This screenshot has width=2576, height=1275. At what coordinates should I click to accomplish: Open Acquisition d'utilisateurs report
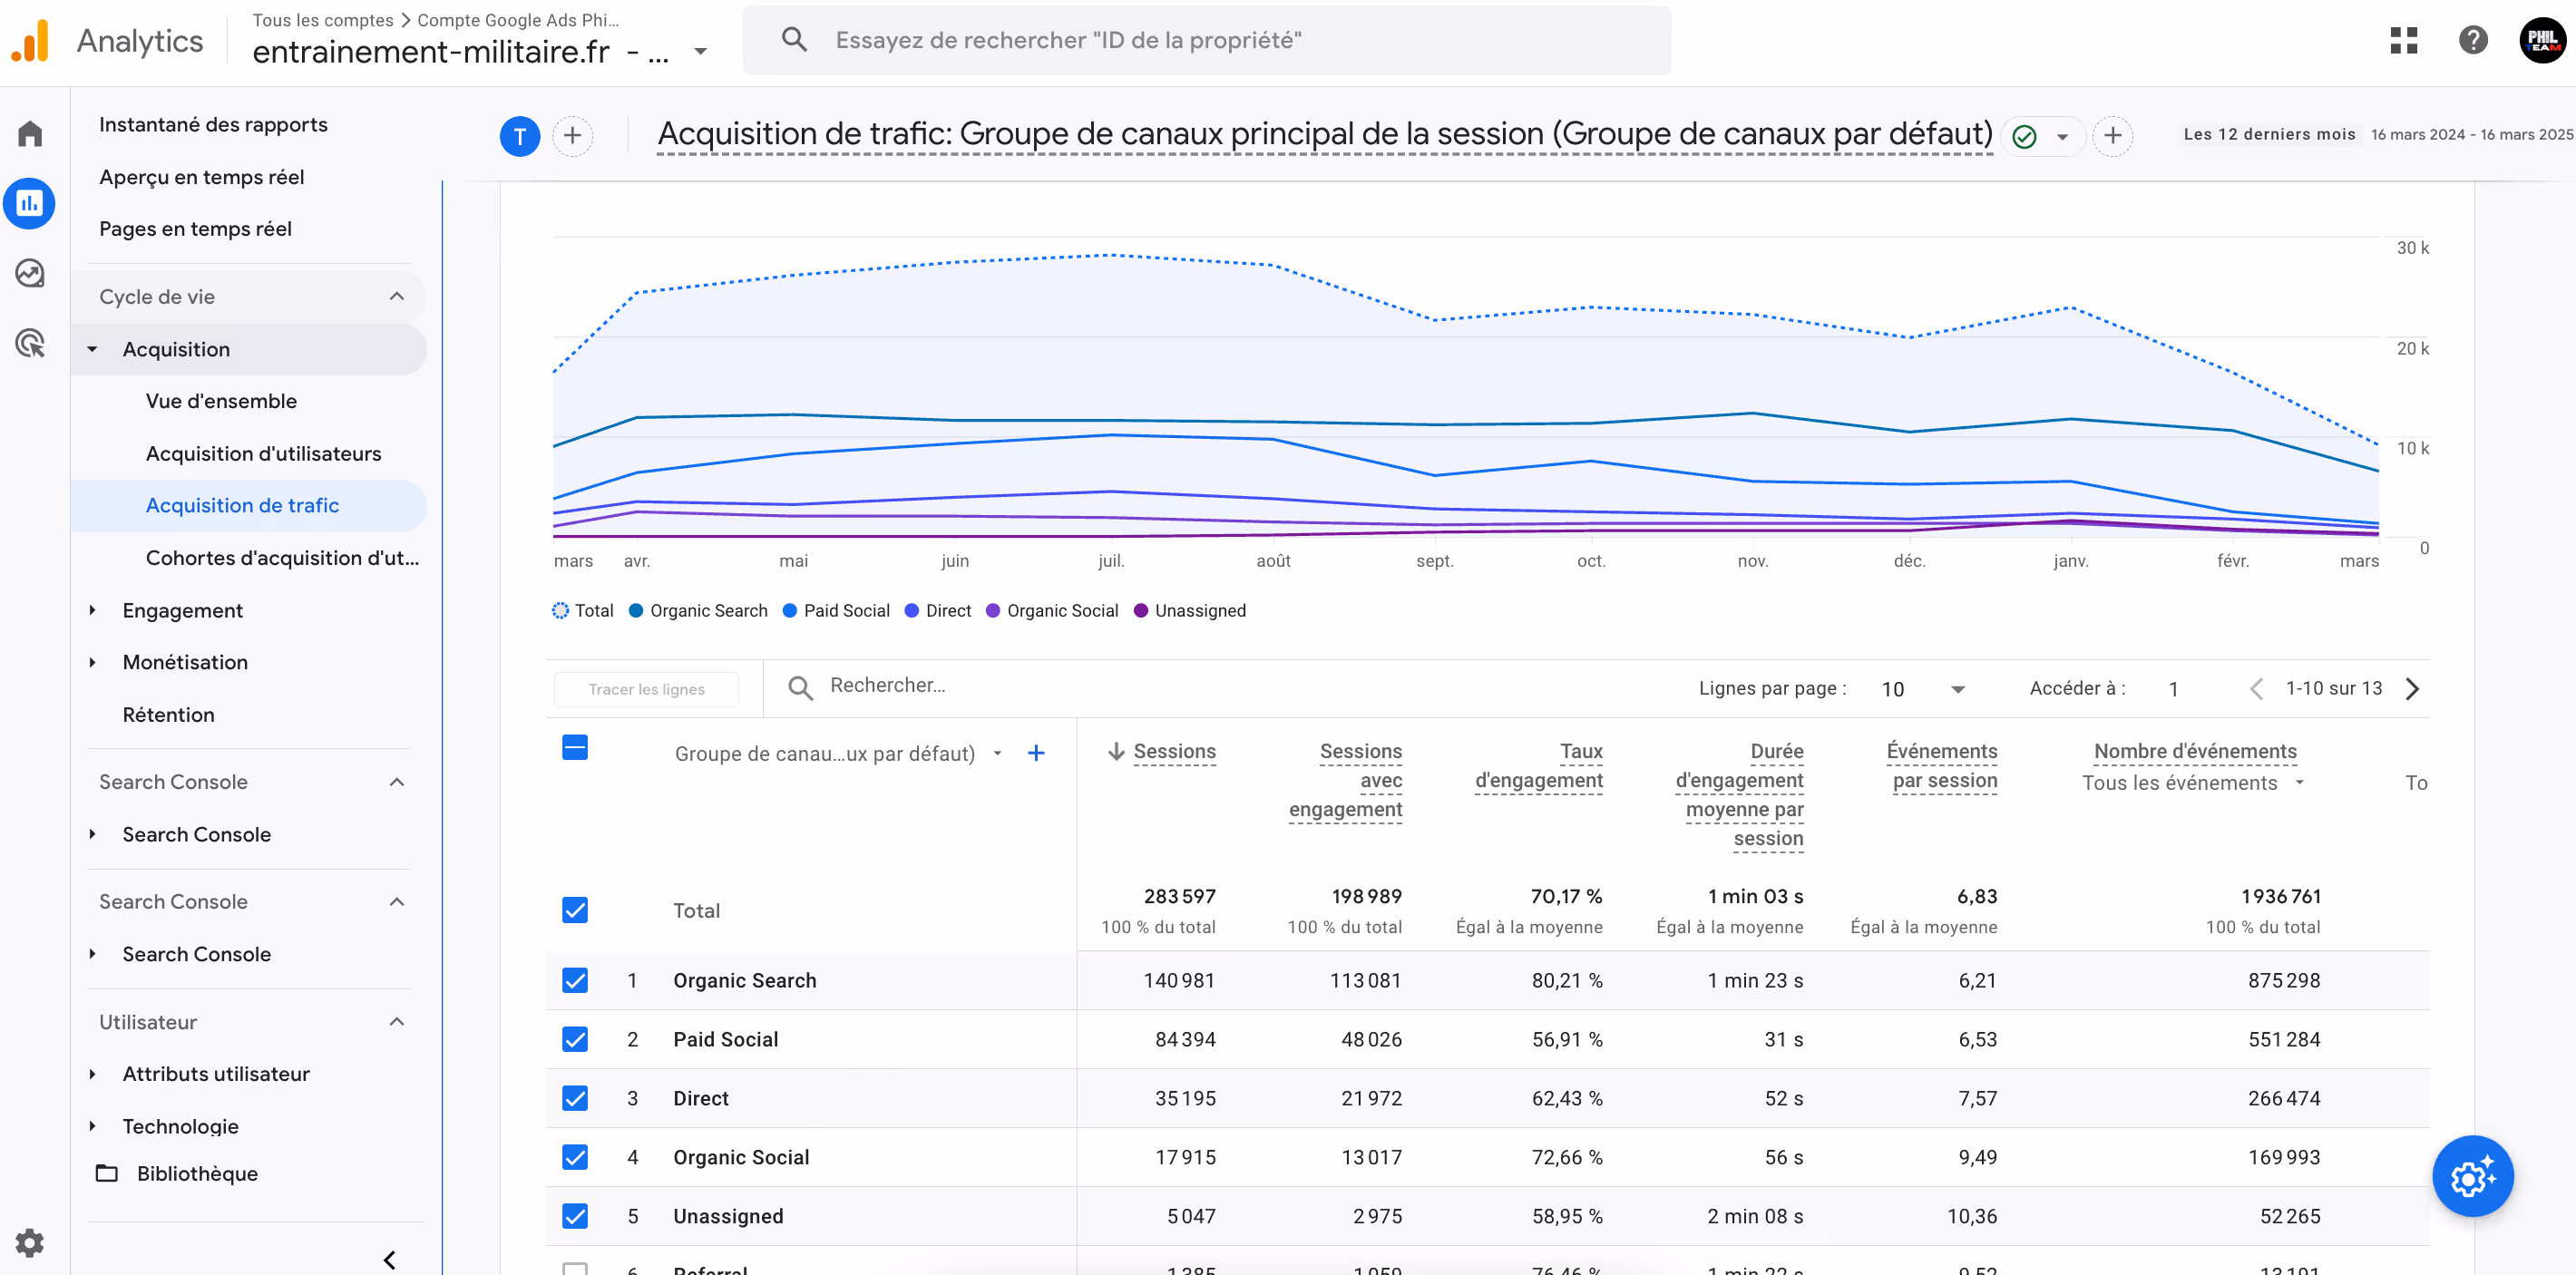[x=263, y=453]
